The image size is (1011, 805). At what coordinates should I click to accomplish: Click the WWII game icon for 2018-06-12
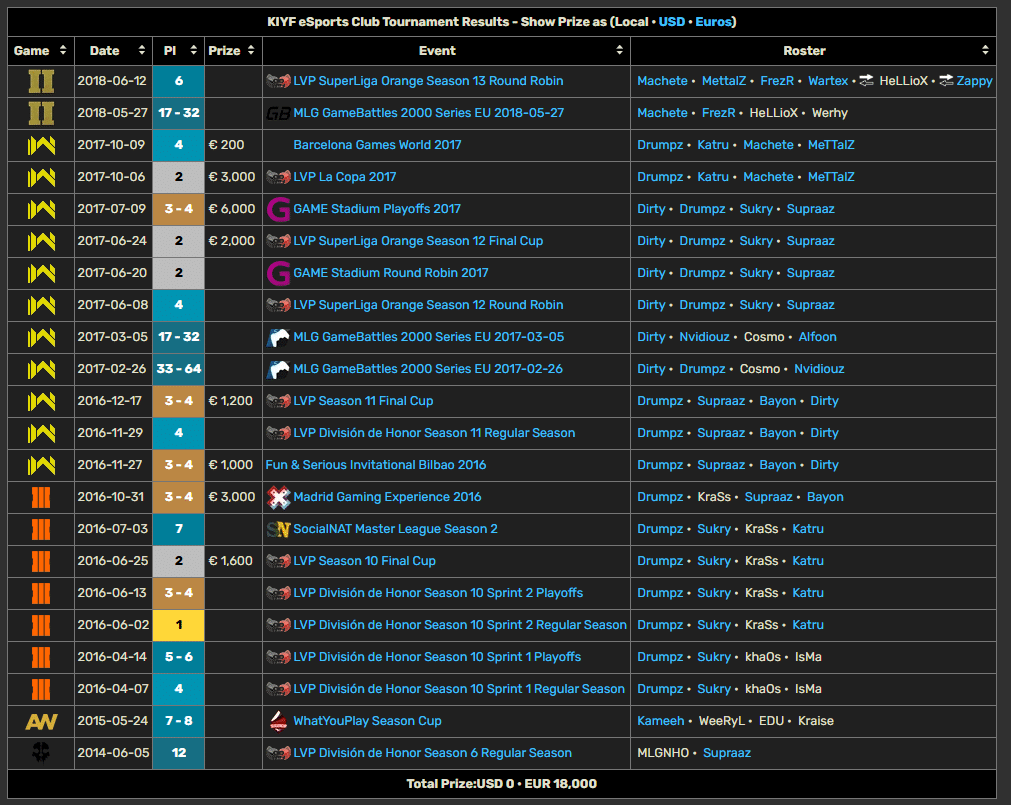point(41,81)
